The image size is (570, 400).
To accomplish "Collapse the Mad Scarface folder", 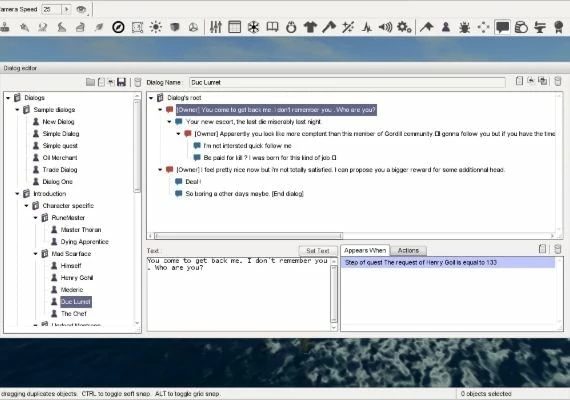I will 36,253.
